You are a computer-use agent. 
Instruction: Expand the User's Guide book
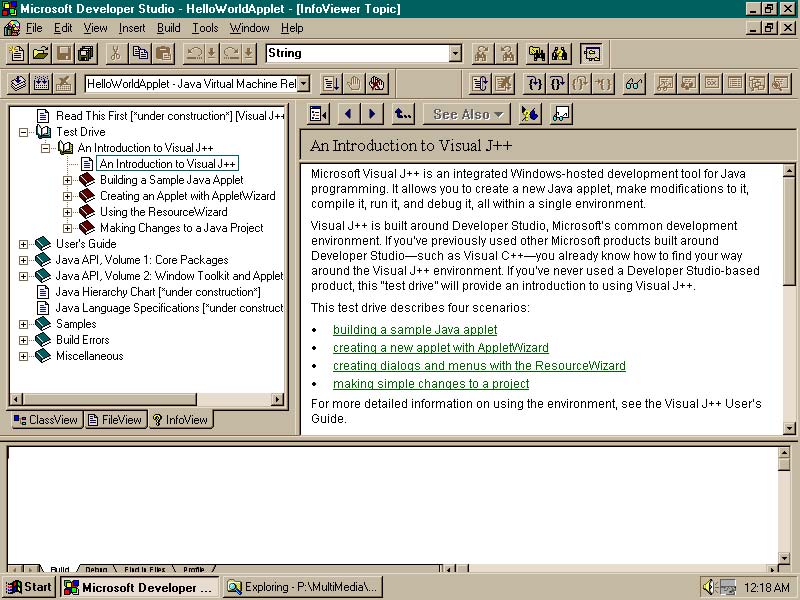23,244
